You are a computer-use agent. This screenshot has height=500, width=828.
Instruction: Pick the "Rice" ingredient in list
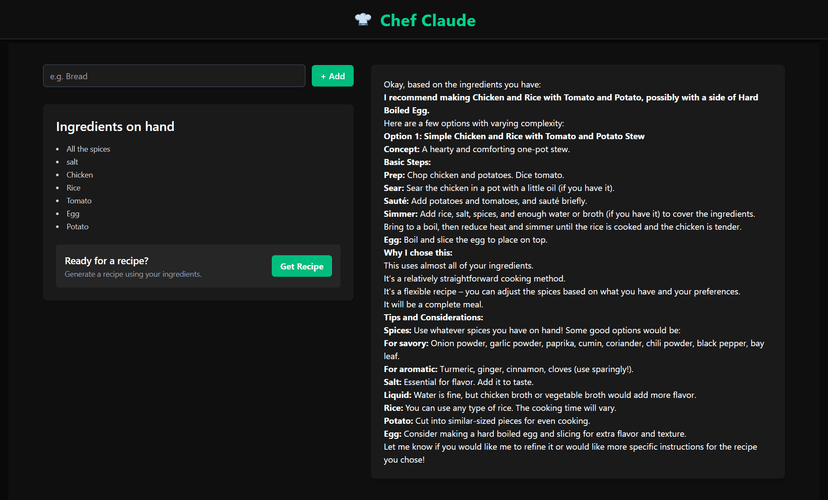[74, 188]
